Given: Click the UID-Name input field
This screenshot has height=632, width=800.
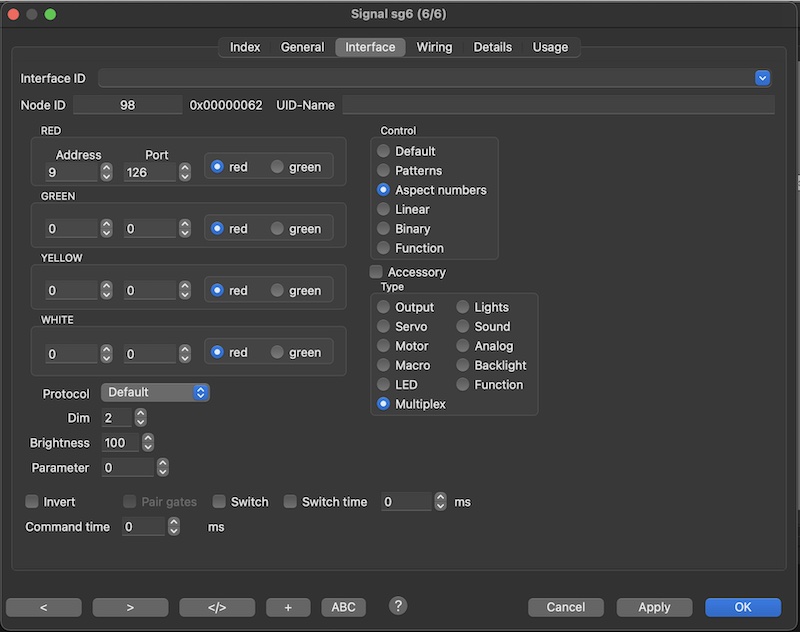Looking at the screenshot, I should [558, 105].
